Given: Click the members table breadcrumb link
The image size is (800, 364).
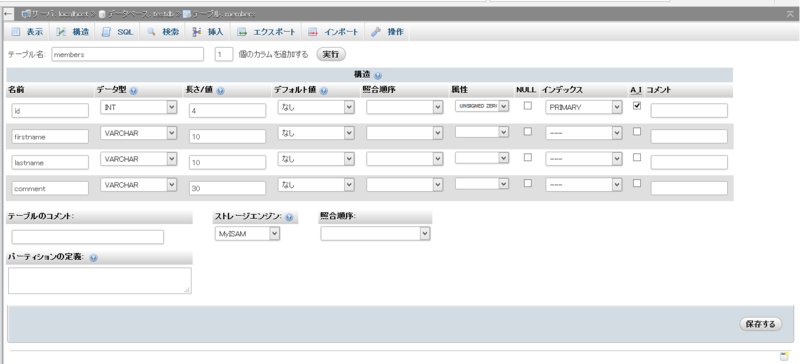Looking at the screenshot, I should pyautogui.click(x=223, y=14).
